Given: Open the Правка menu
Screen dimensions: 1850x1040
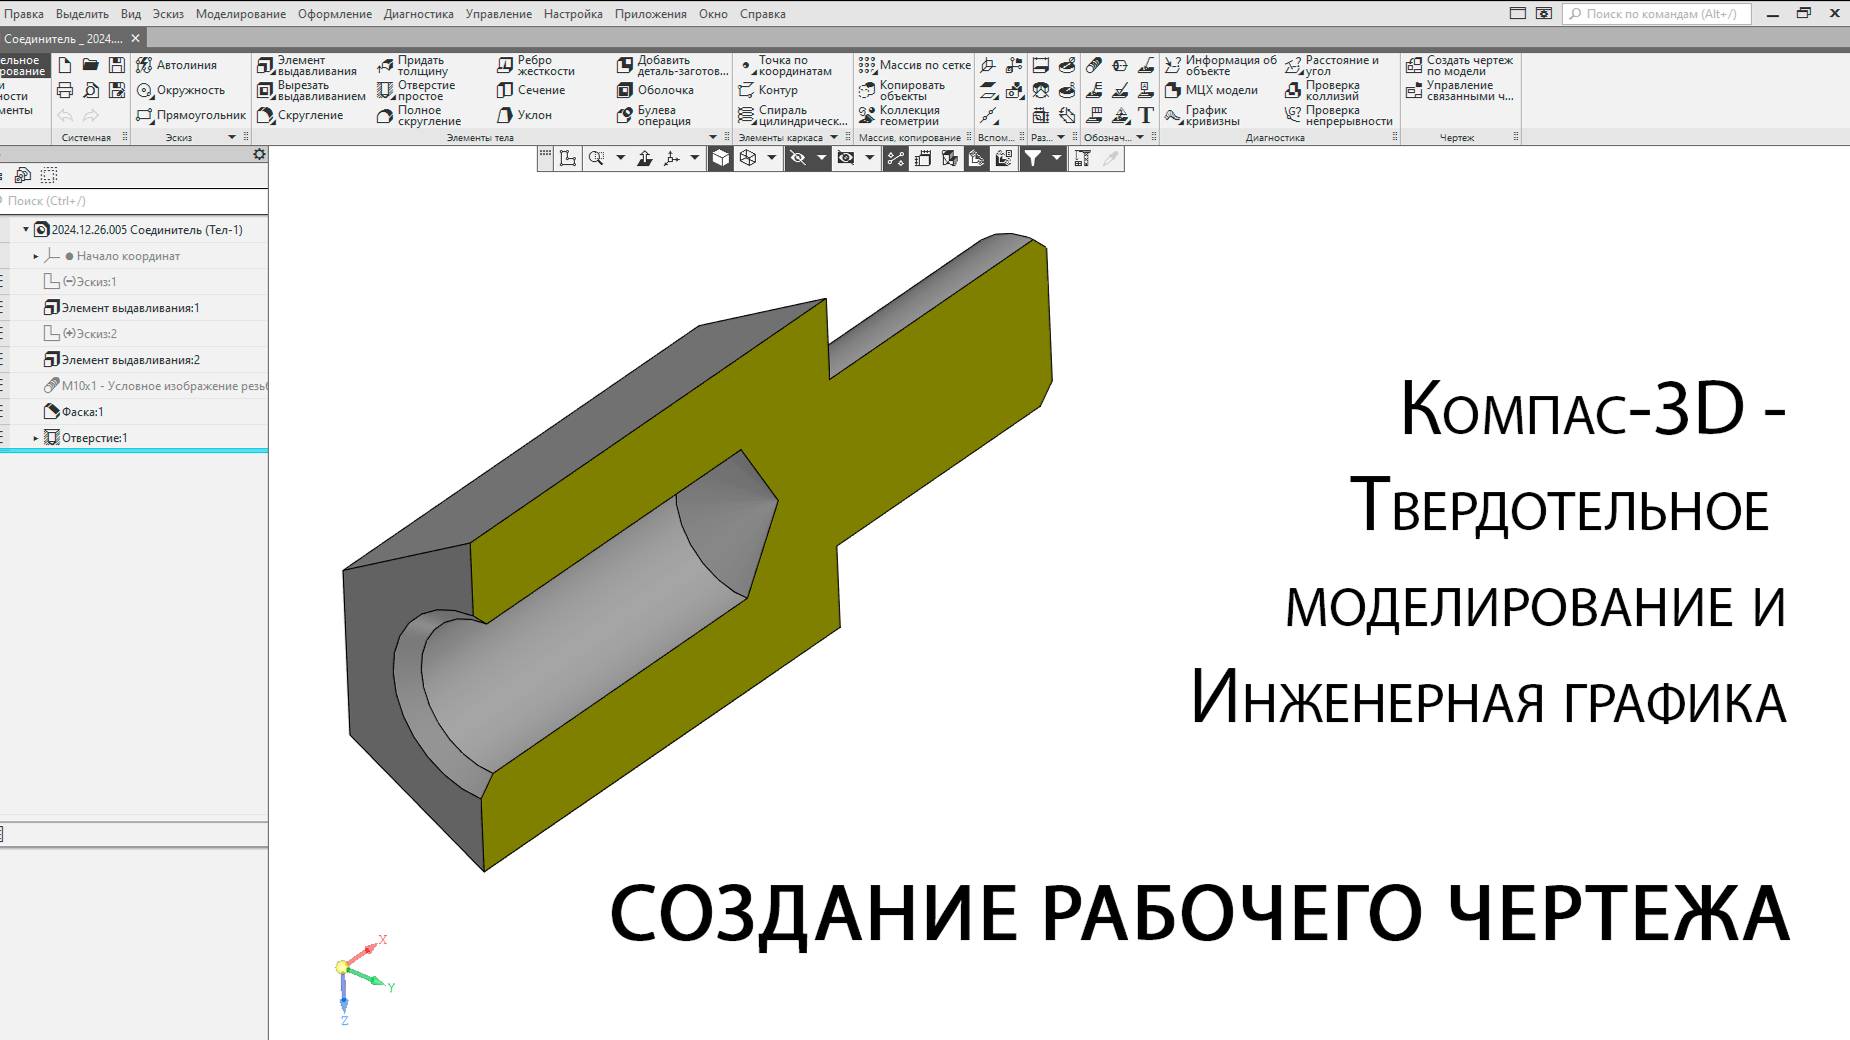Looking at the screenshot, I should click(x=24, y=14).
